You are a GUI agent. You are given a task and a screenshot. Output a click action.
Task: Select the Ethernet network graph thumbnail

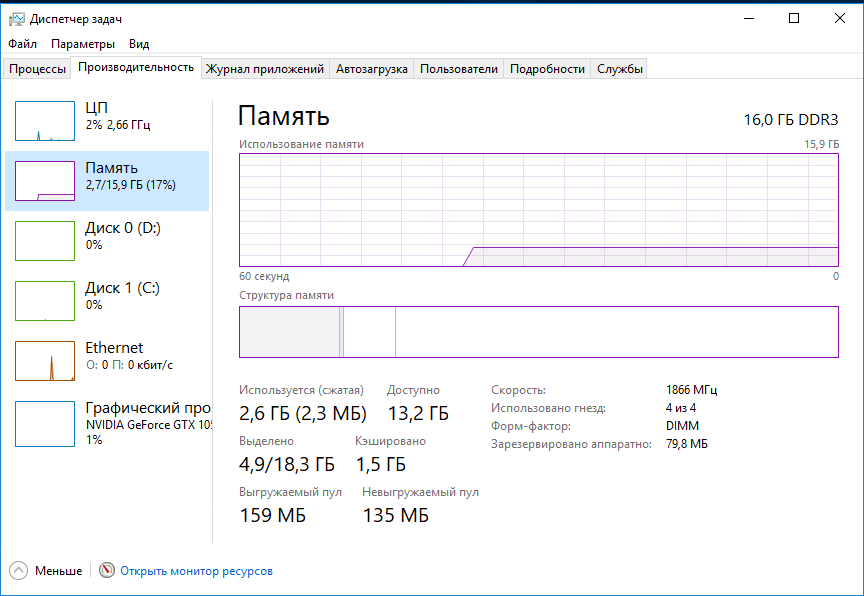tap(45, 361)
